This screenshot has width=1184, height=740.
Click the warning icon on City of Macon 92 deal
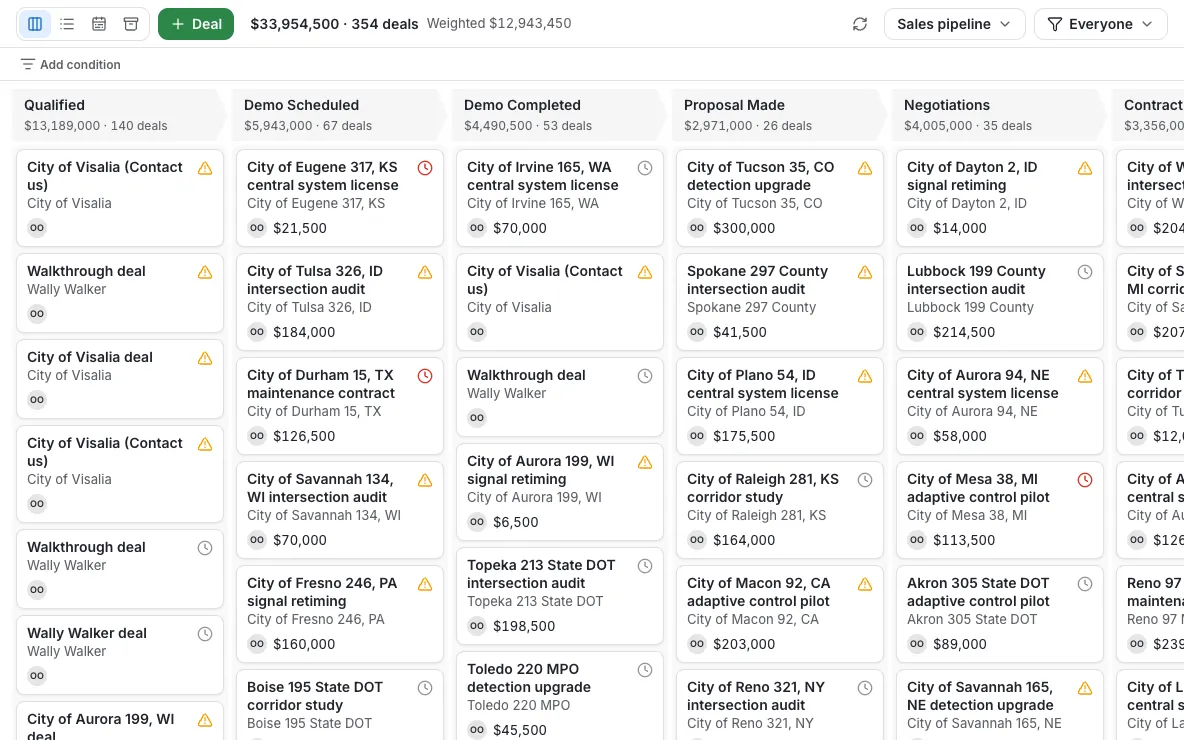pos(865,584)
